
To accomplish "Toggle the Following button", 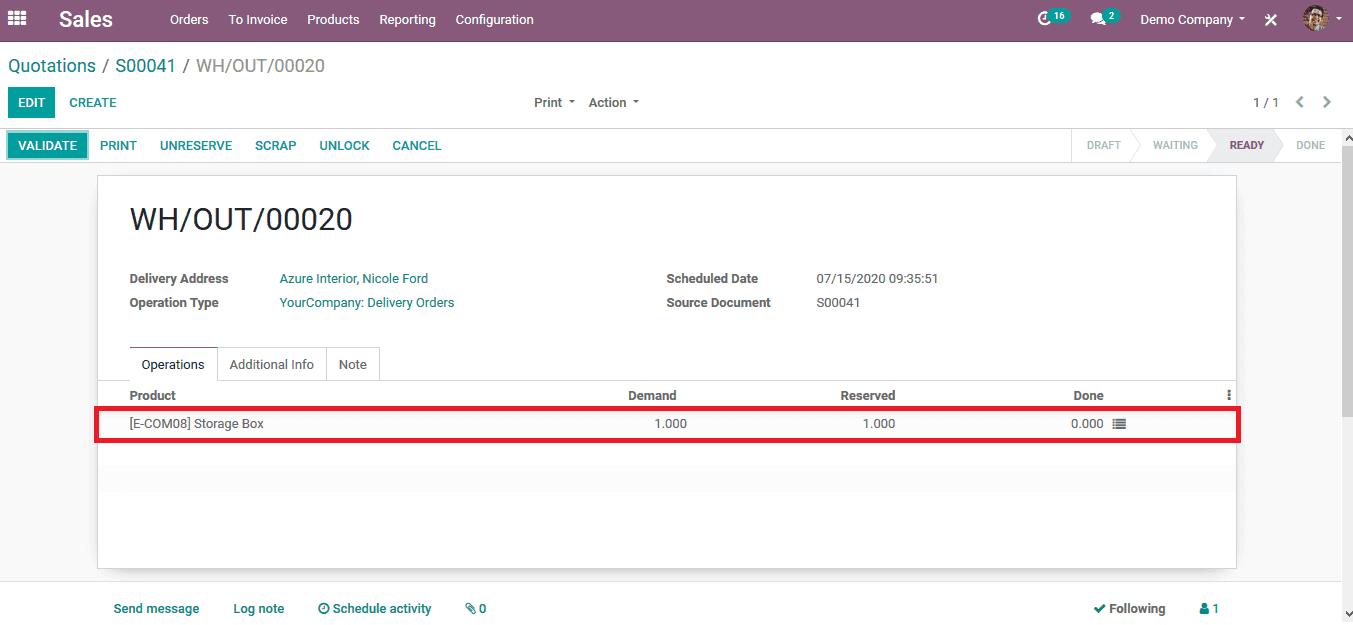I will tap(1129, 608).
